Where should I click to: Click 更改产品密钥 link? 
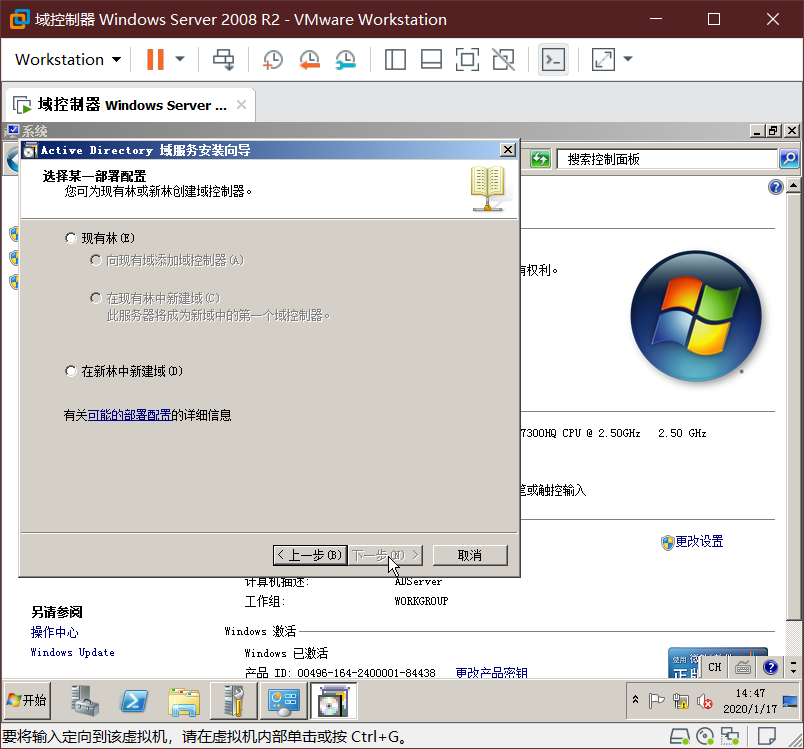point(491,673)
